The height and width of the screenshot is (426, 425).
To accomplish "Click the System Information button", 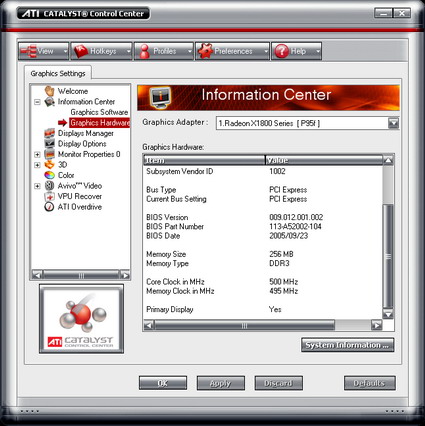I will tap(347, 345).
